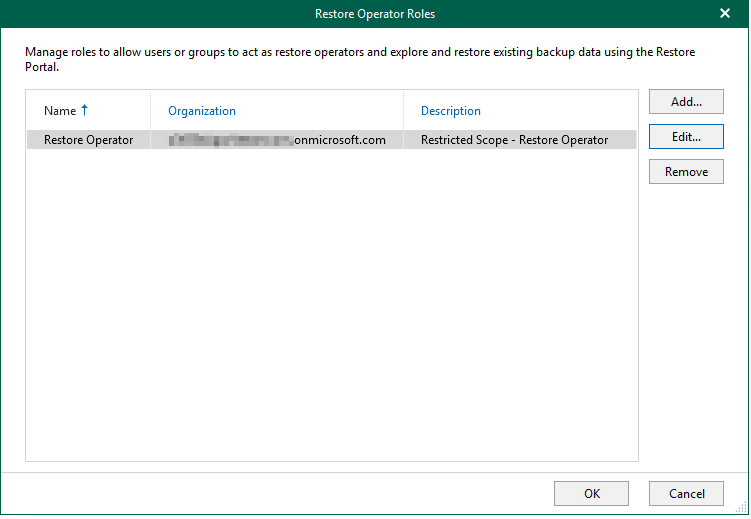Close the dialog using the X icon
Viewport: 751px width, 519px height.
click(725, 14)
